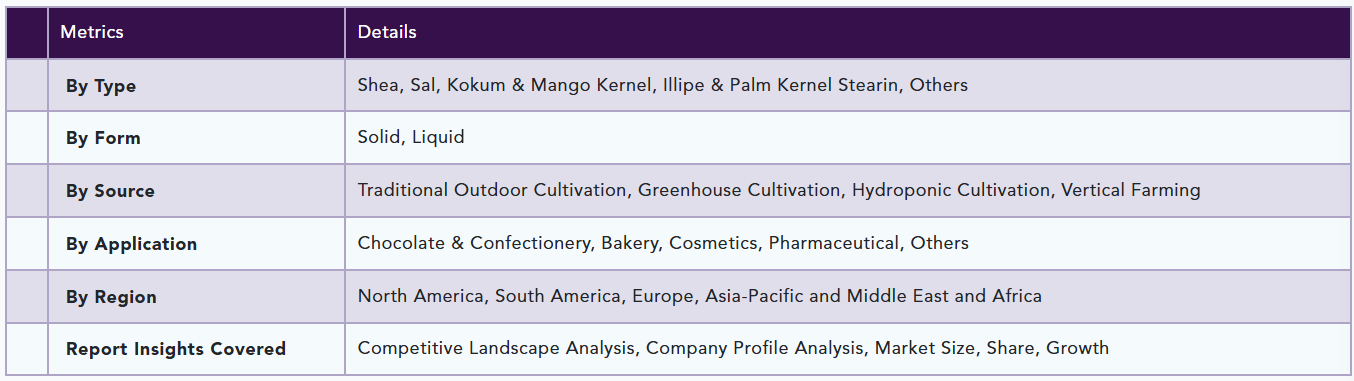Select the Report Insights Covered label
The height and width of the screenshot is (381, 1354).
[x=176, y=349]
